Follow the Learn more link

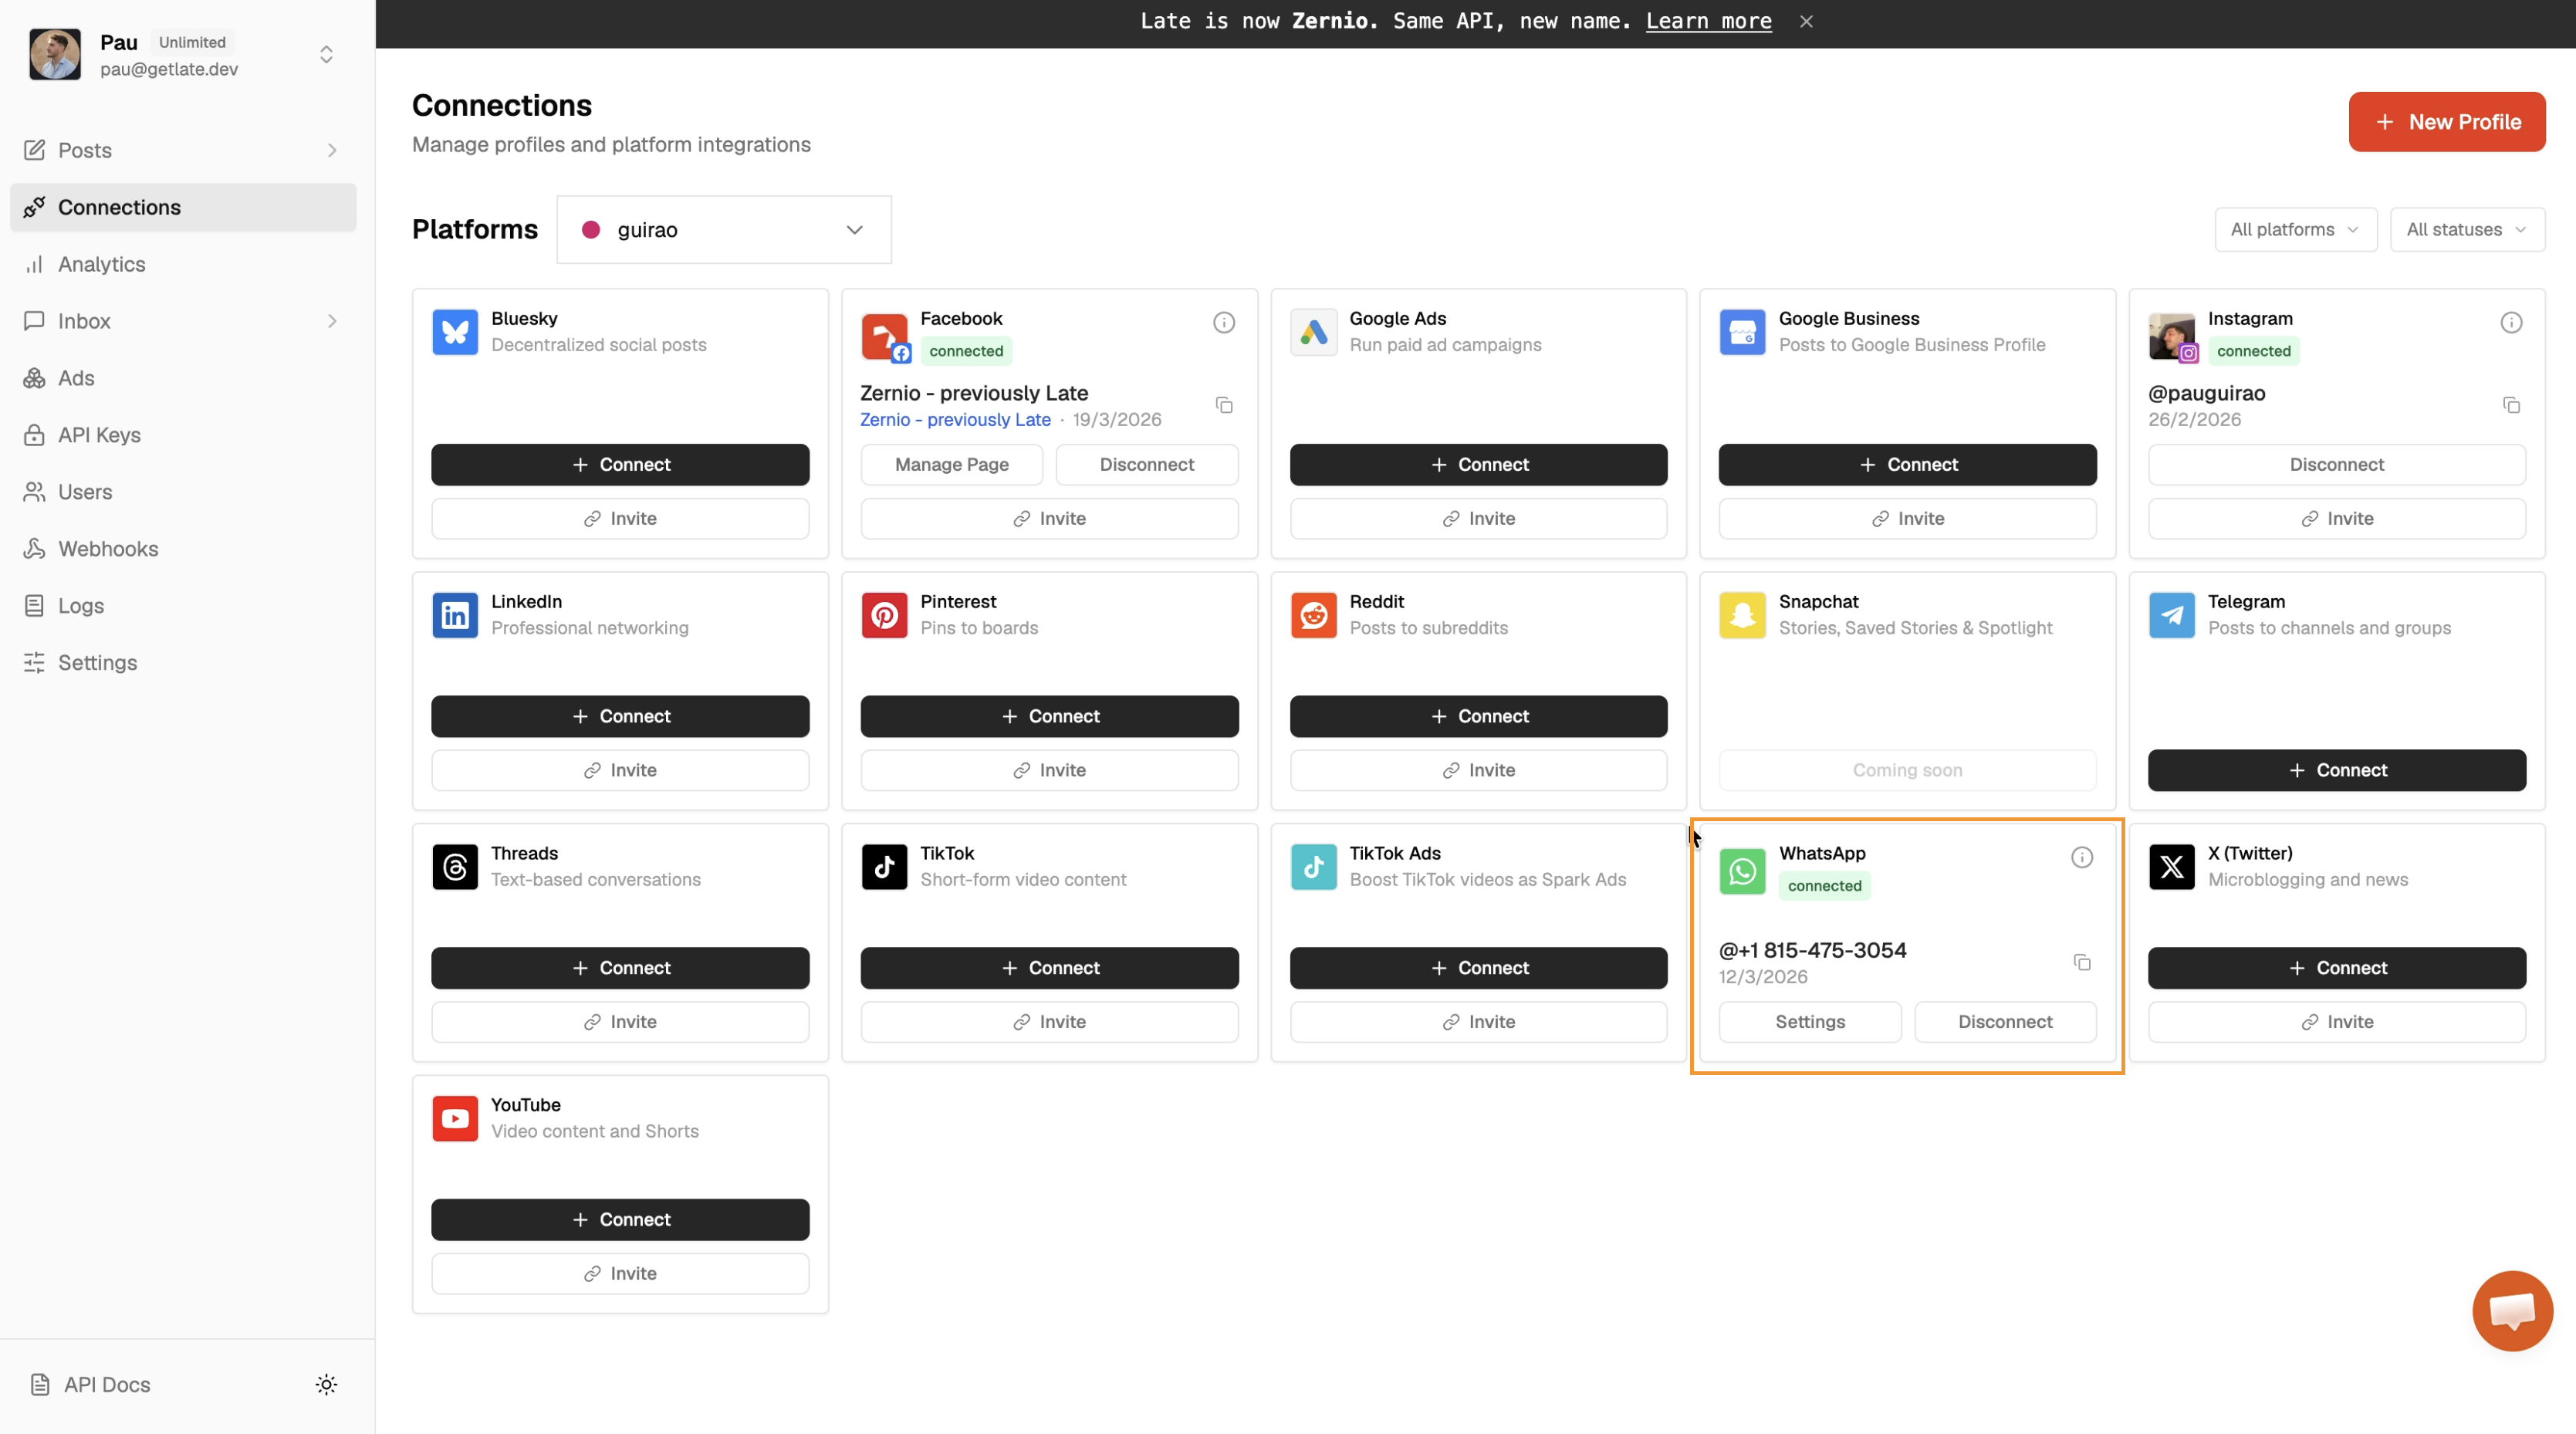coord(1708,21)
